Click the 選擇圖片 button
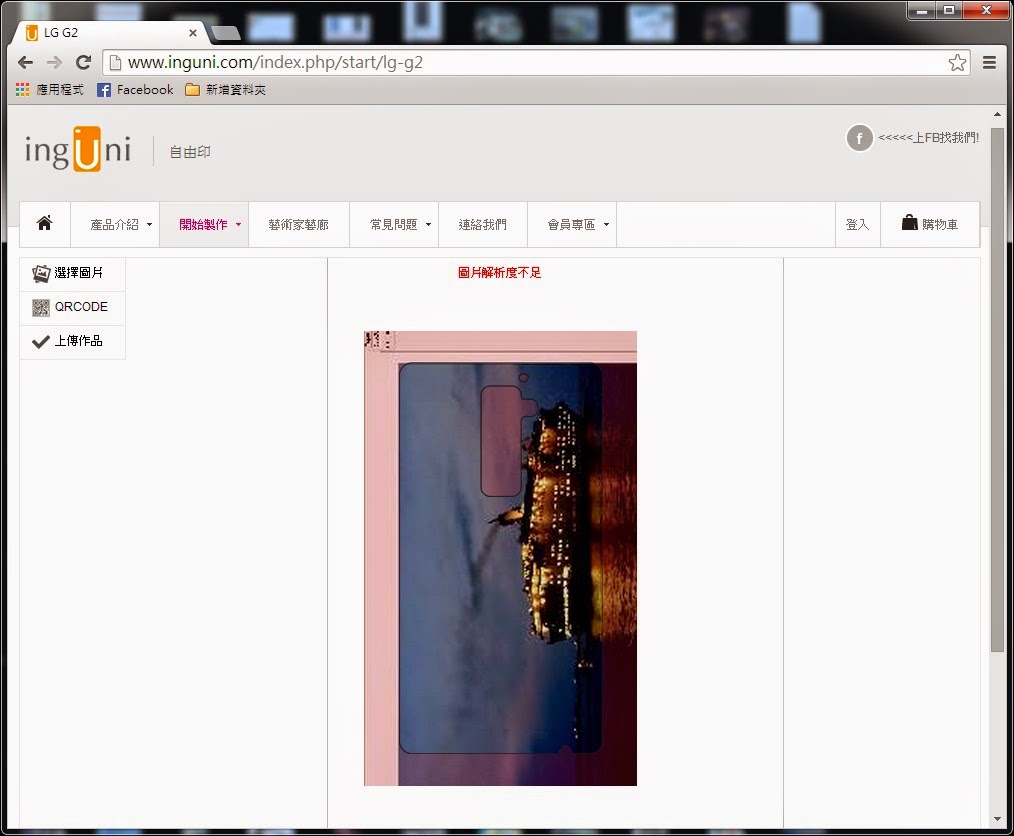1014x836 pixels. click(72, 273)
